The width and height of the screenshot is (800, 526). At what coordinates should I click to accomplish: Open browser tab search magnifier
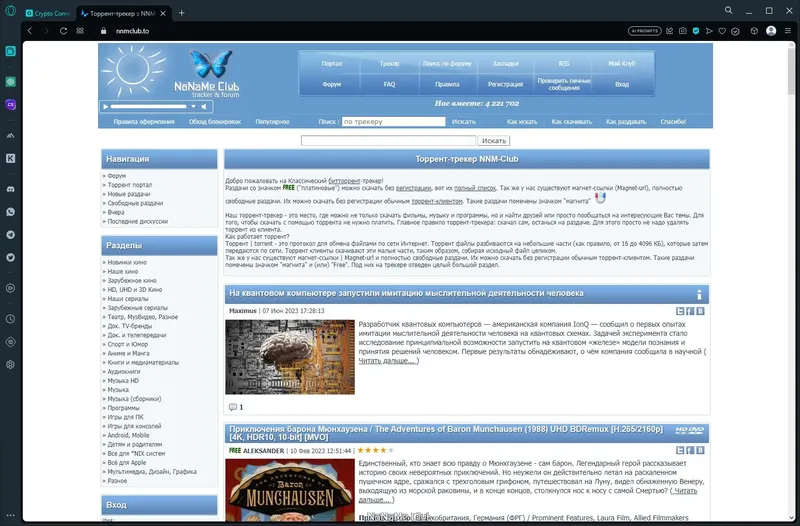click(729, 10)
